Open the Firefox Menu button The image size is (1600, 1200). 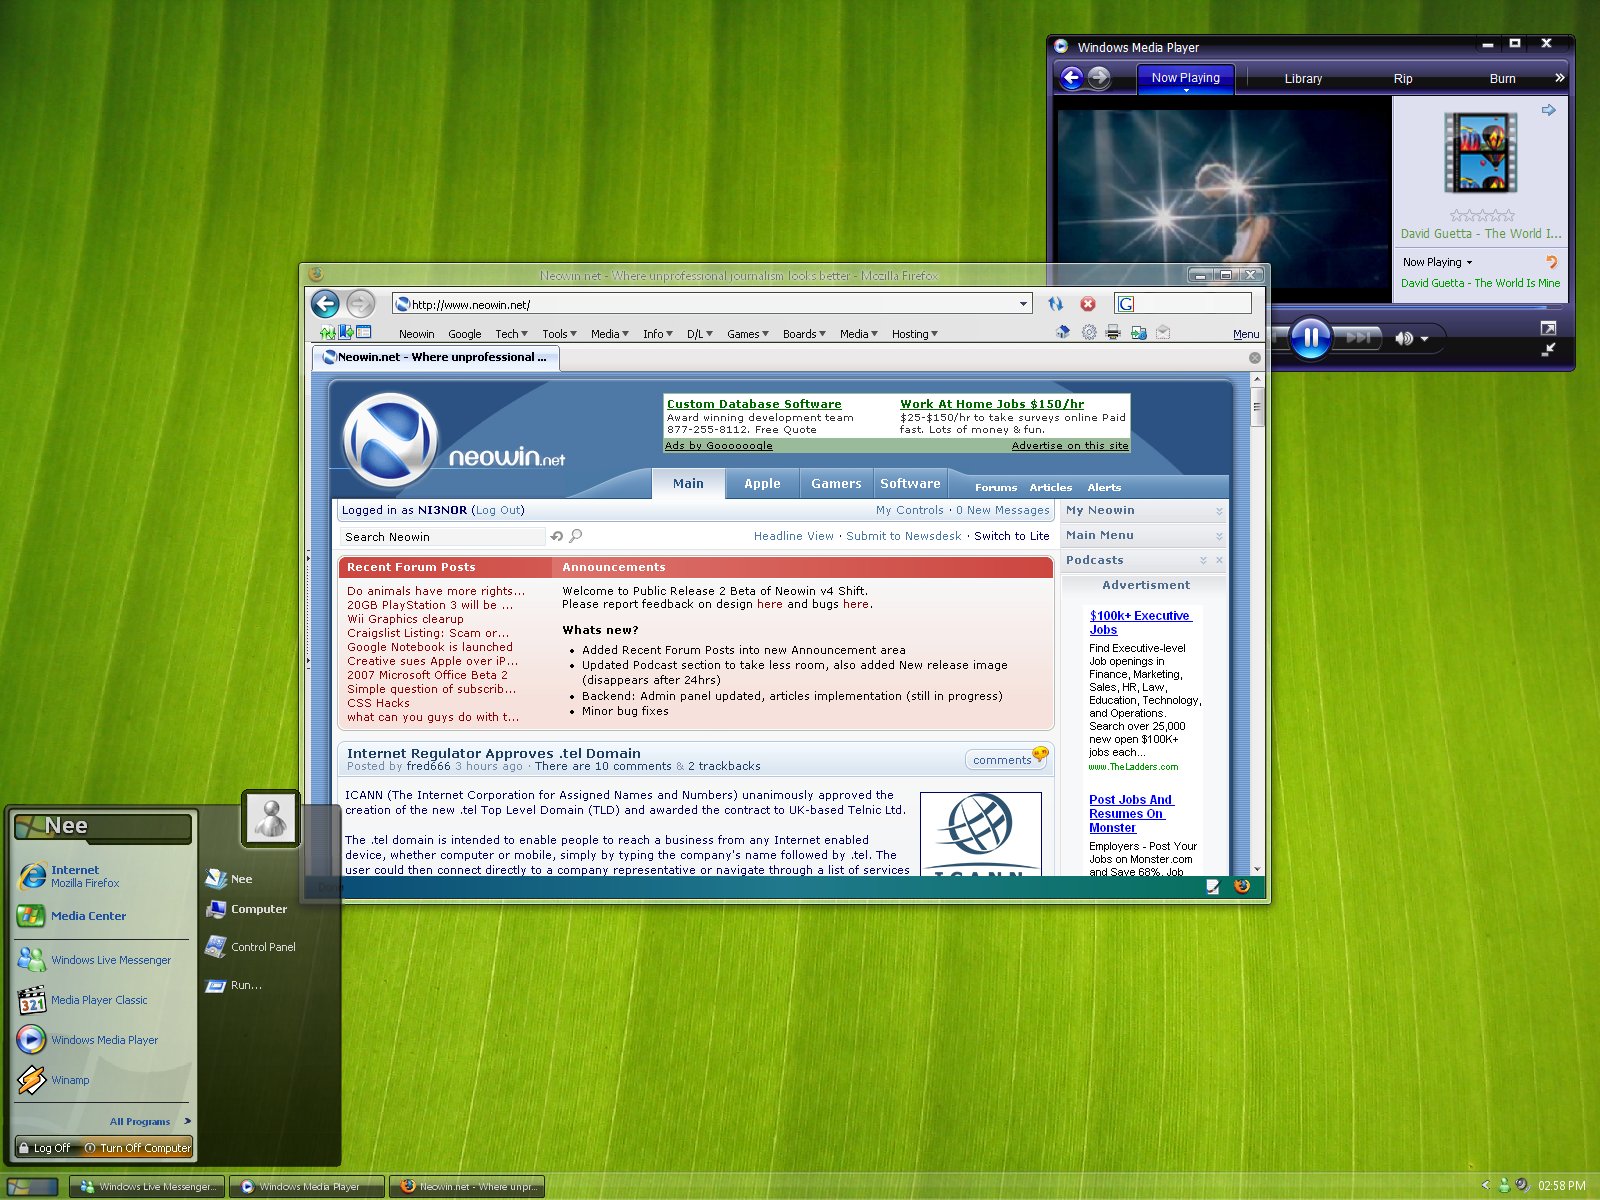click(1246, 334)
